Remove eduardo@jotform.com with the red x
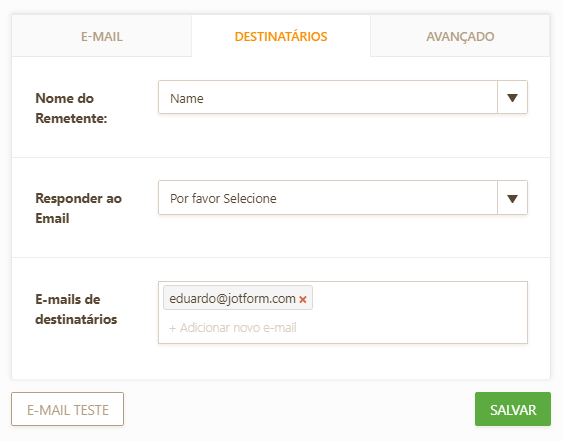The image size is (563, 441). 303,299
